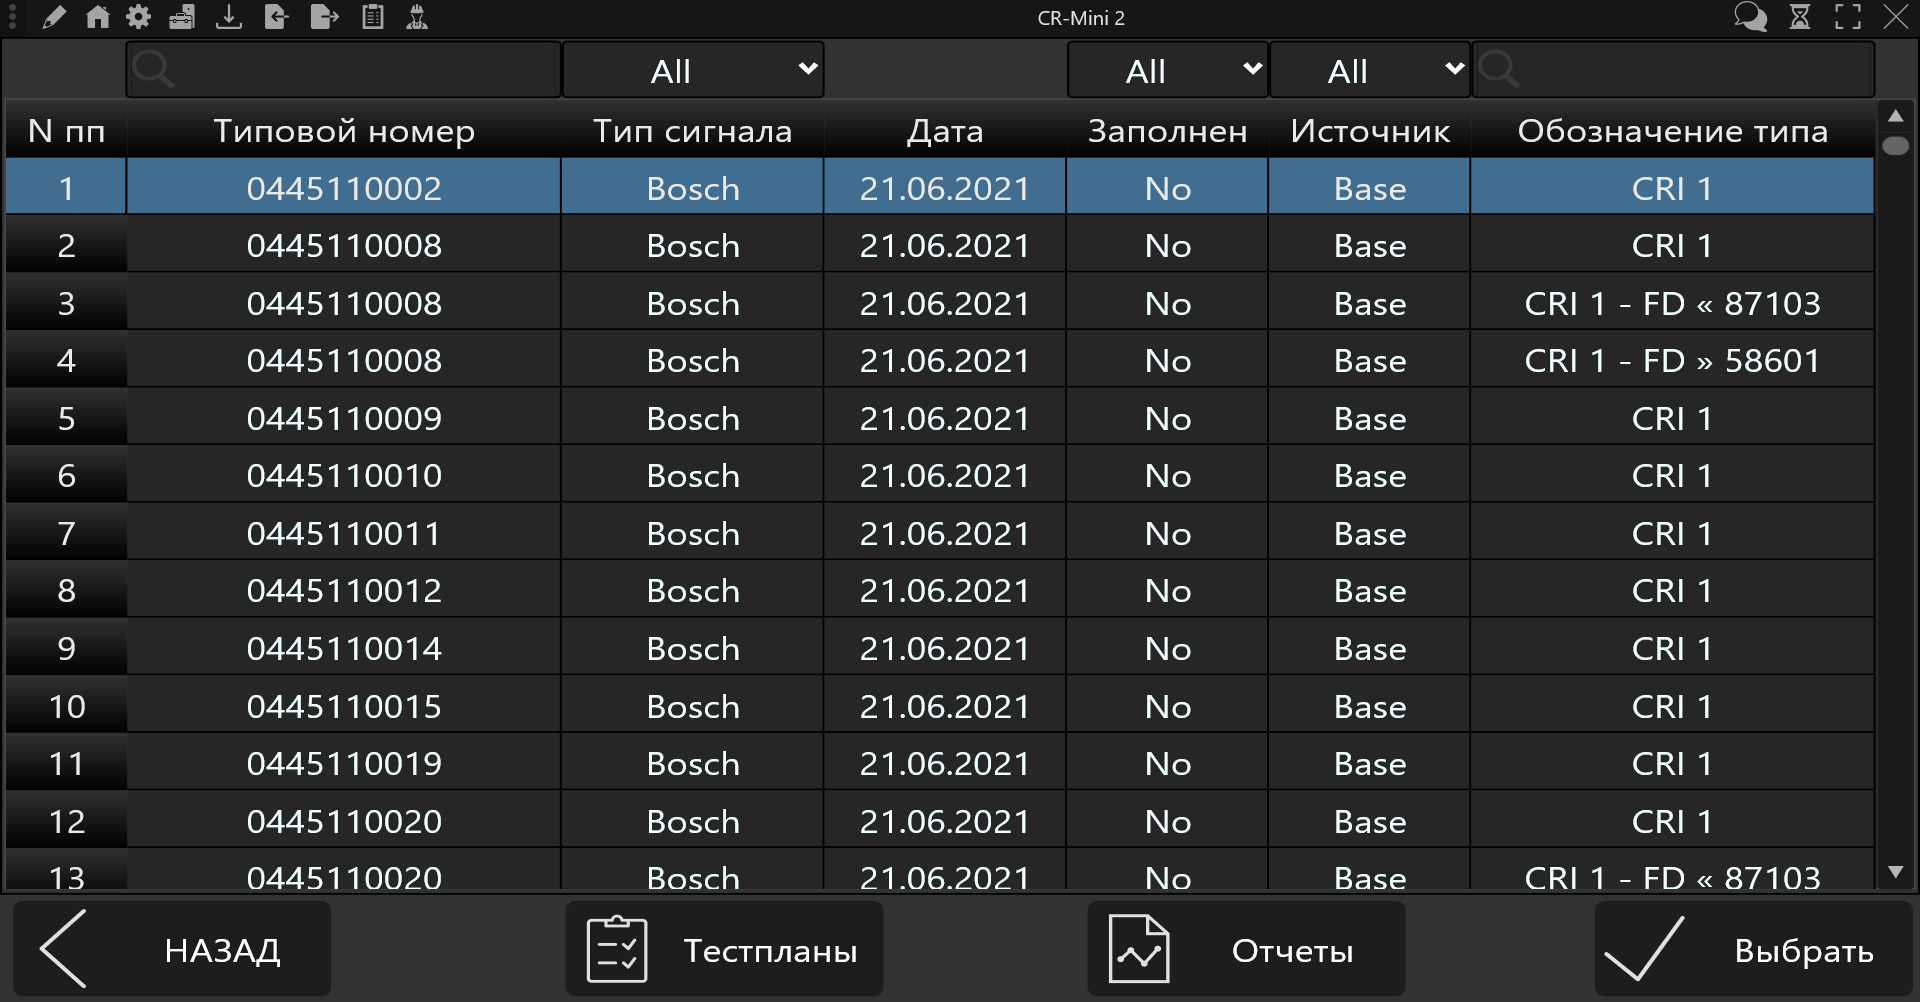Click the scrollbar down arrow
The width and height of the screenshot is (1920, 1002).
click(1895, 872)
